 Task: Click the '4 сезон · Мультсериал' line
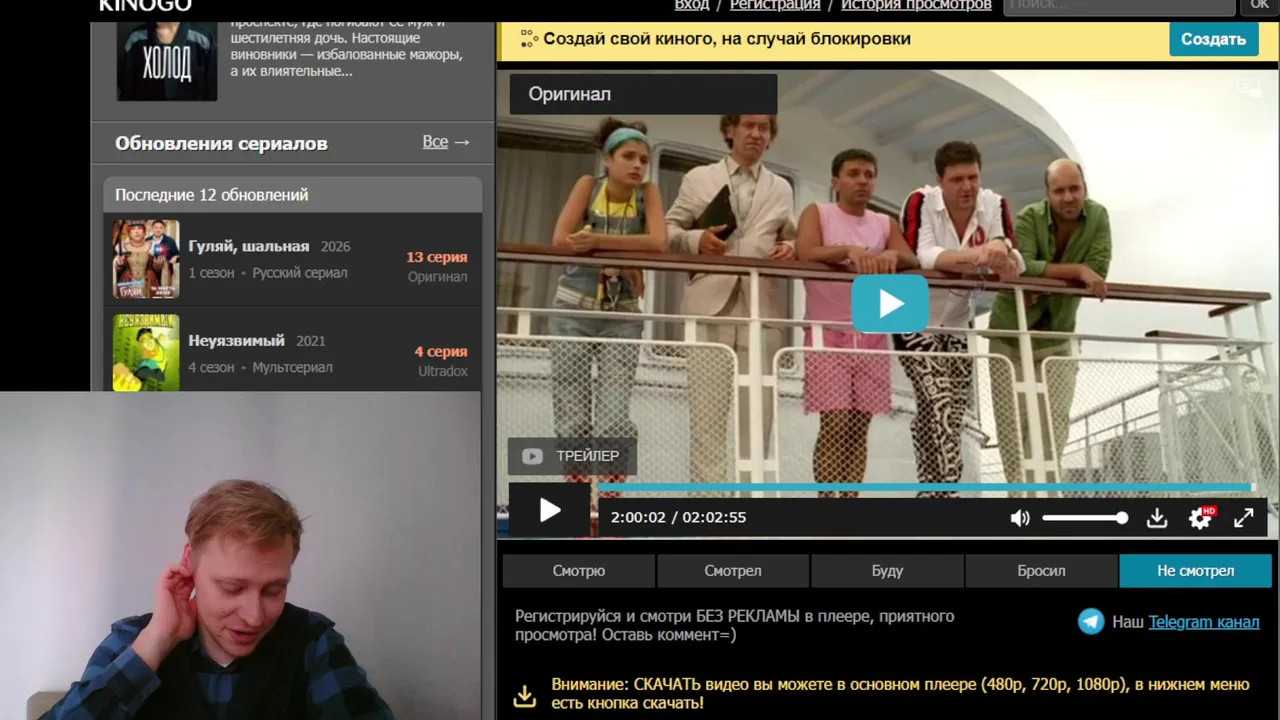pos(261,367)
